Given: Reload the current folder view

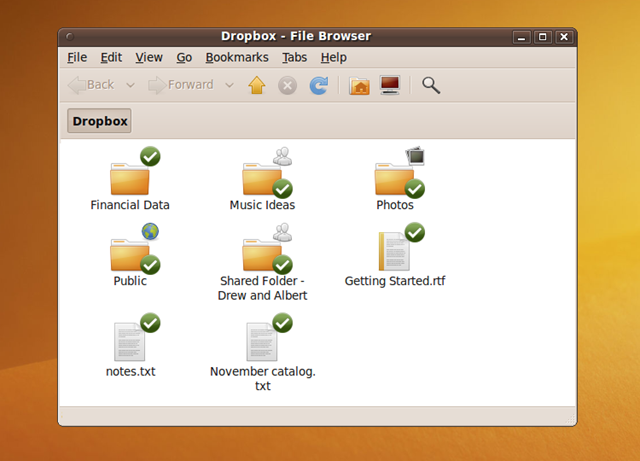Looking at the screenshot, I should [x=318, y=85].
